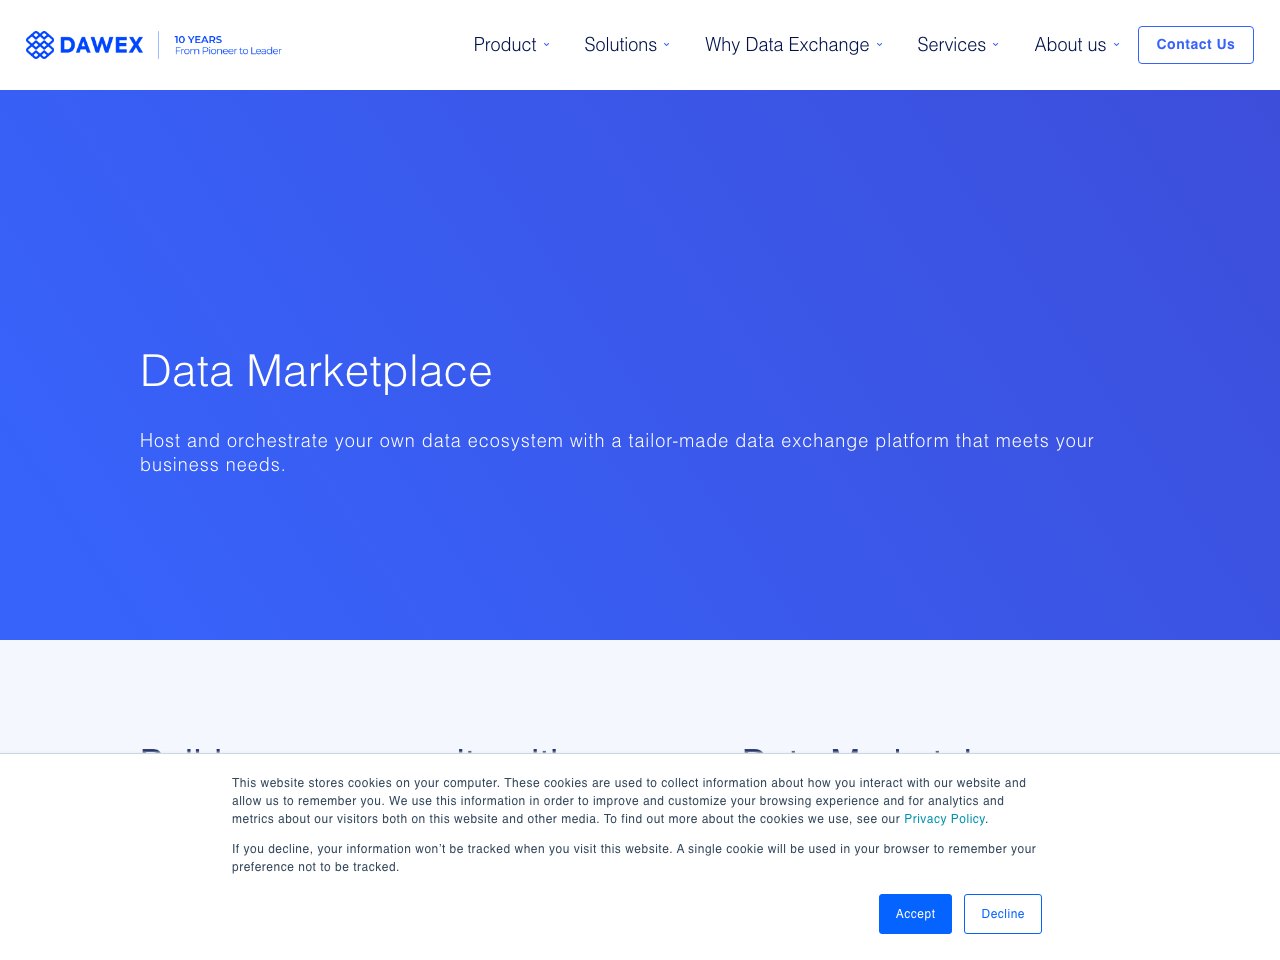Expand the Why Data Exchange chevron

point(878,44)
